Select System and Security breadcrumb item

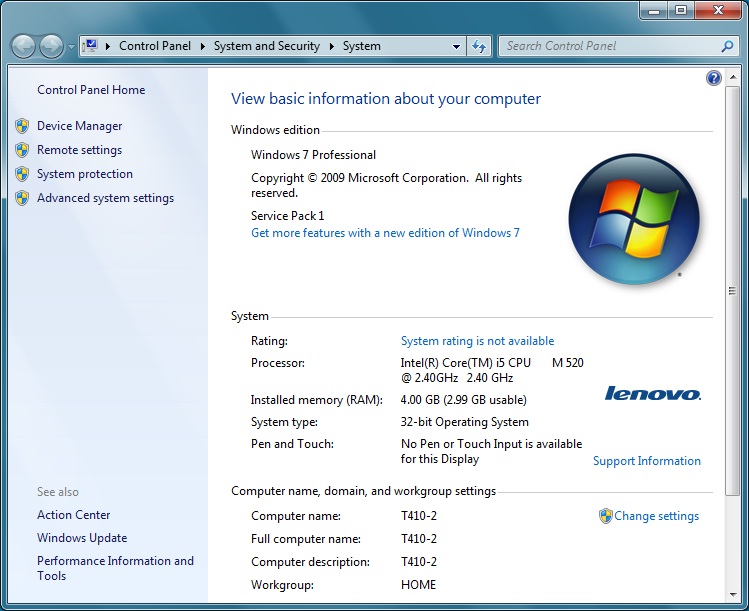coord(266,46)
